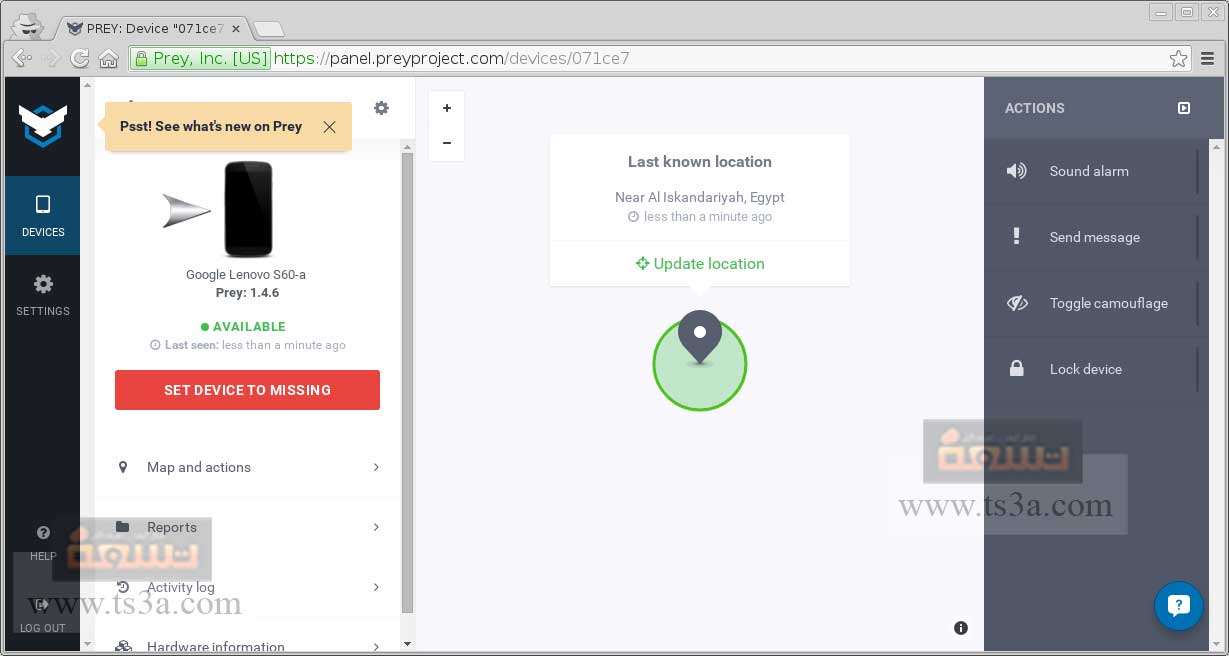The height and width of the screenshot is (656, 1229).
Task: Open the Reports row
Action: 248,527
